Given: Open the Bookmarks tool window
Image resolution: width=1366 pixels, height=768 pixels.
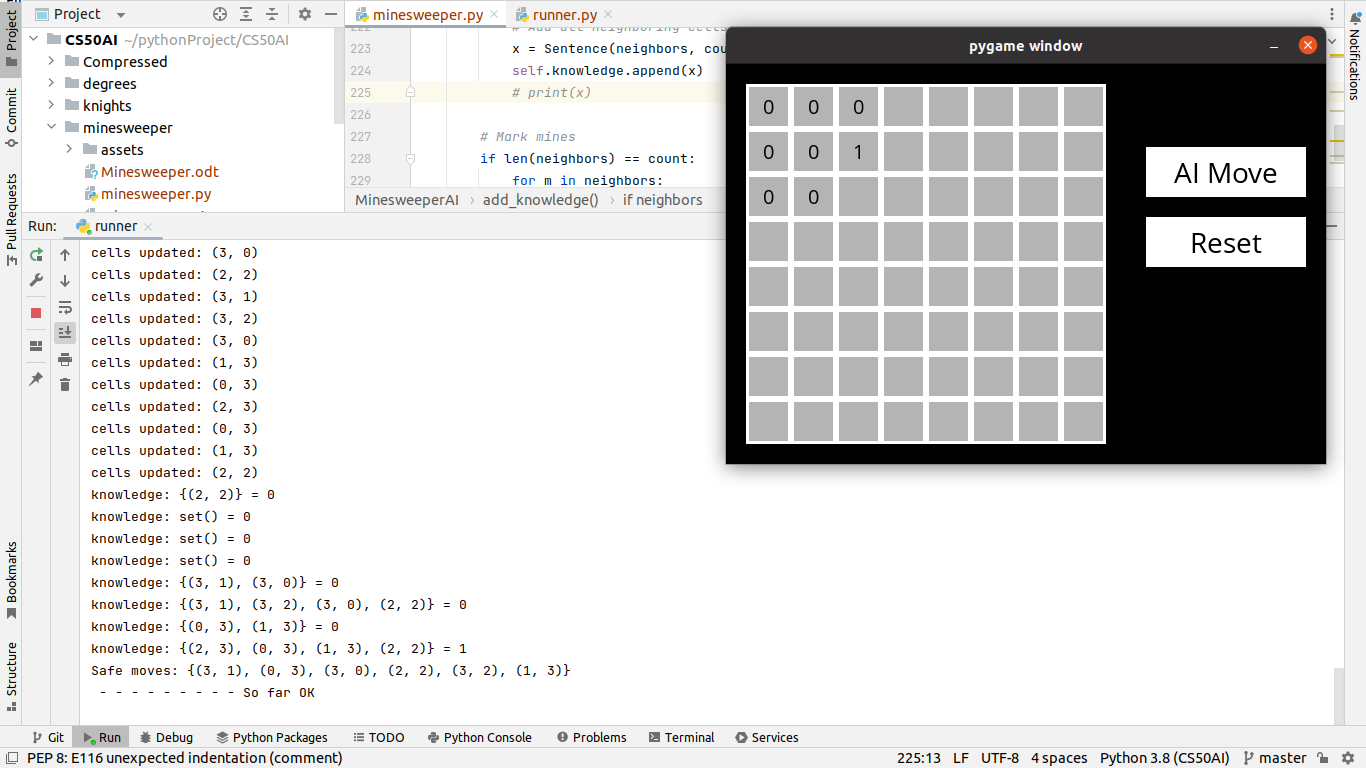Looking at the screenshot, I should (x=12, y=580).
